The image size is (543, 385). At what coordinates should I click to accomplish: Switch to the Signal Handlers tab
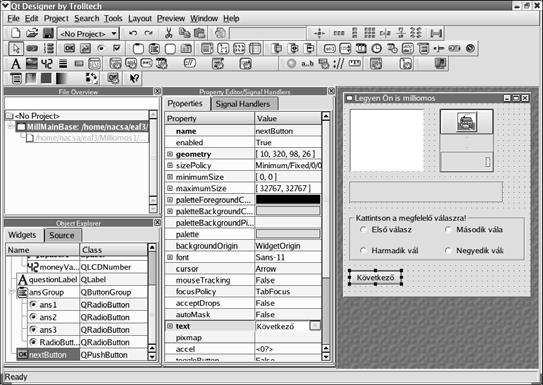point(242,104)
